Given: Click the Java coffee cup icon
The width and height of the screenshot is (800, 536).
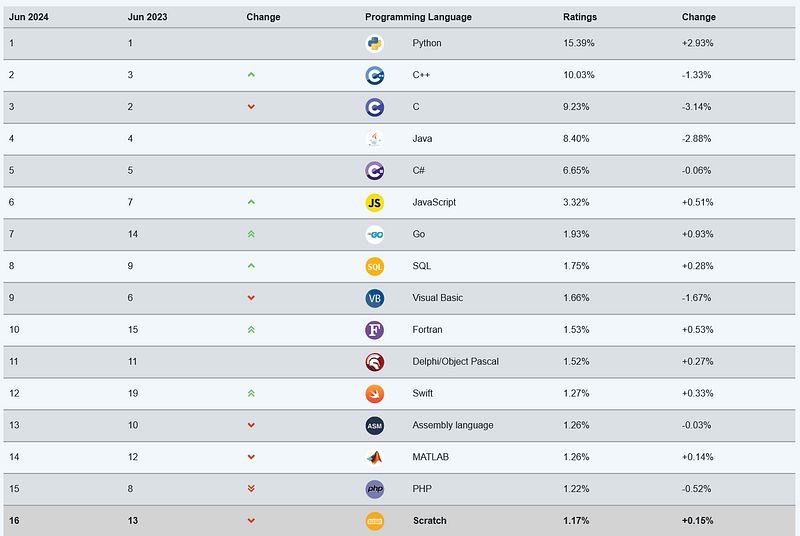Looking at the screenshot, I should pos(375,139).
